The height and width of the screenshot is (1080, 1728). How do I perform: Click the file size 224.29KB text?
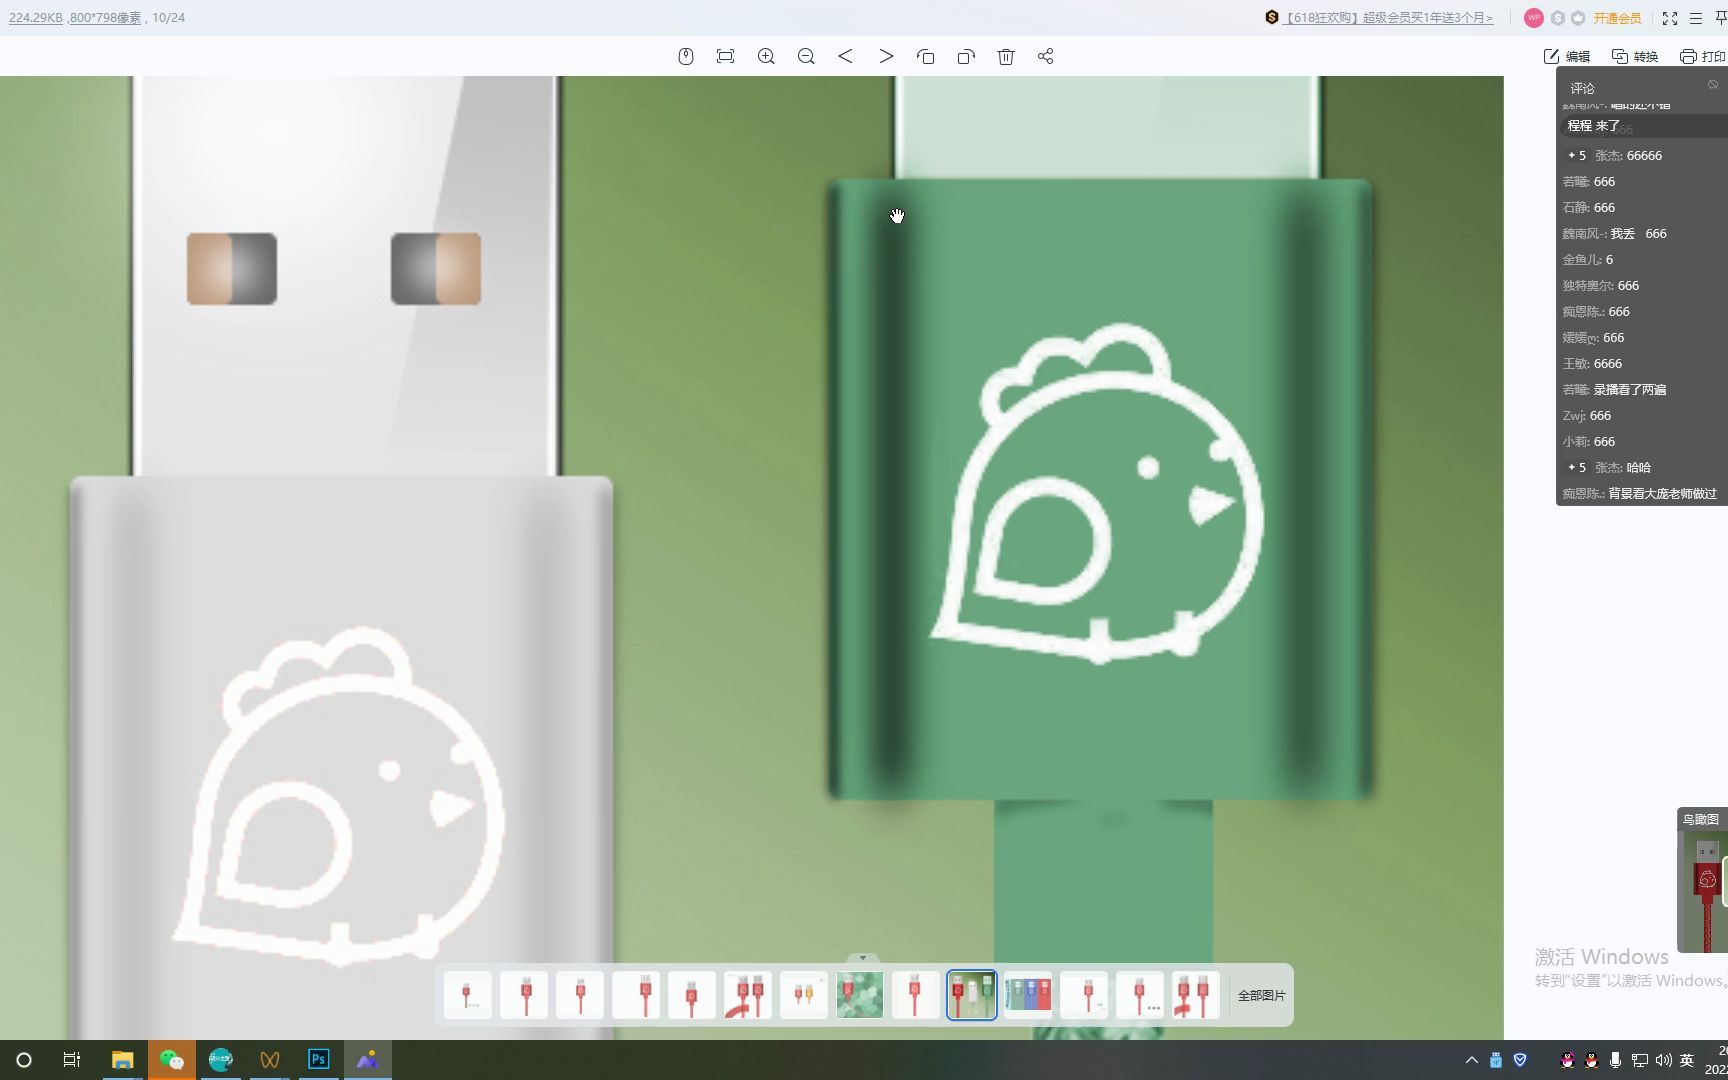click(x=36, y=18)
